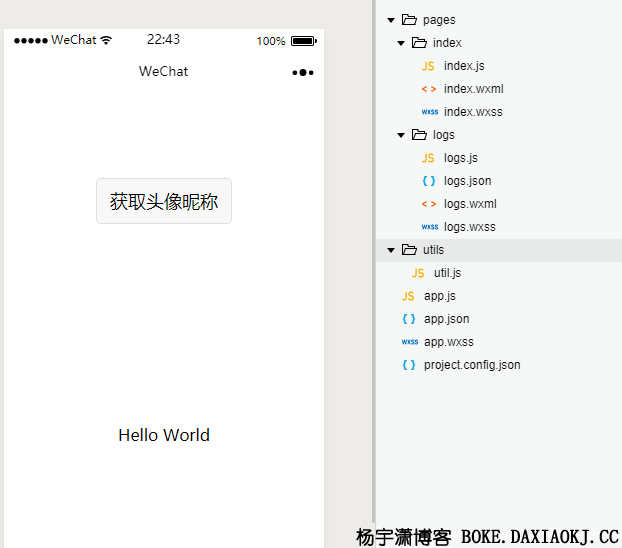Collapse the index folder arrow
The height and width of the screenshot is (548, 622).
coord(401,43)
